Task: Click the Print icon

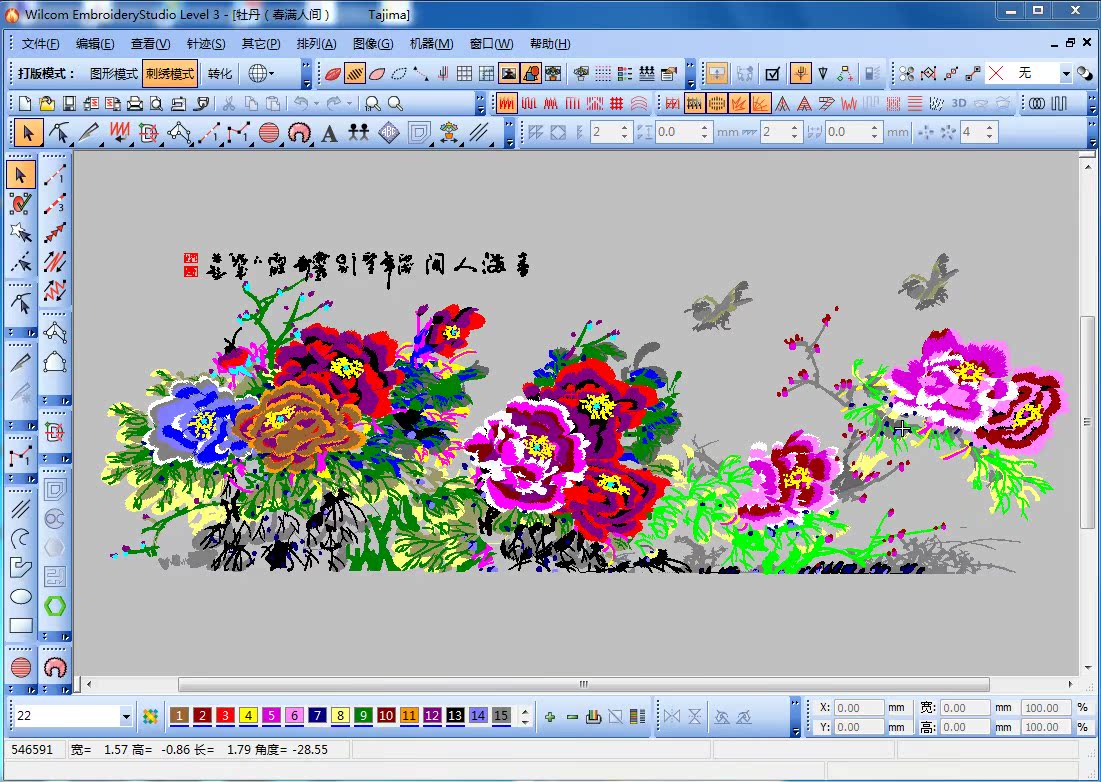Action: pos(134,104)
